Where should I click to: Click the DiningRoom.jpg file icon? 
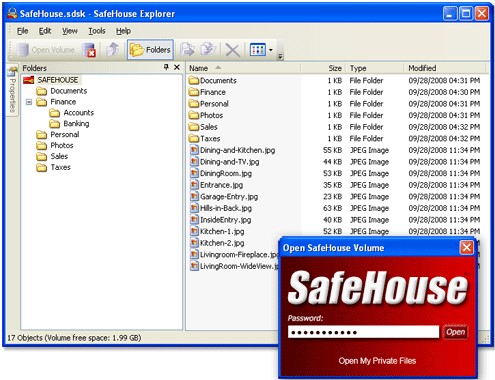click(x=194, y=173)
